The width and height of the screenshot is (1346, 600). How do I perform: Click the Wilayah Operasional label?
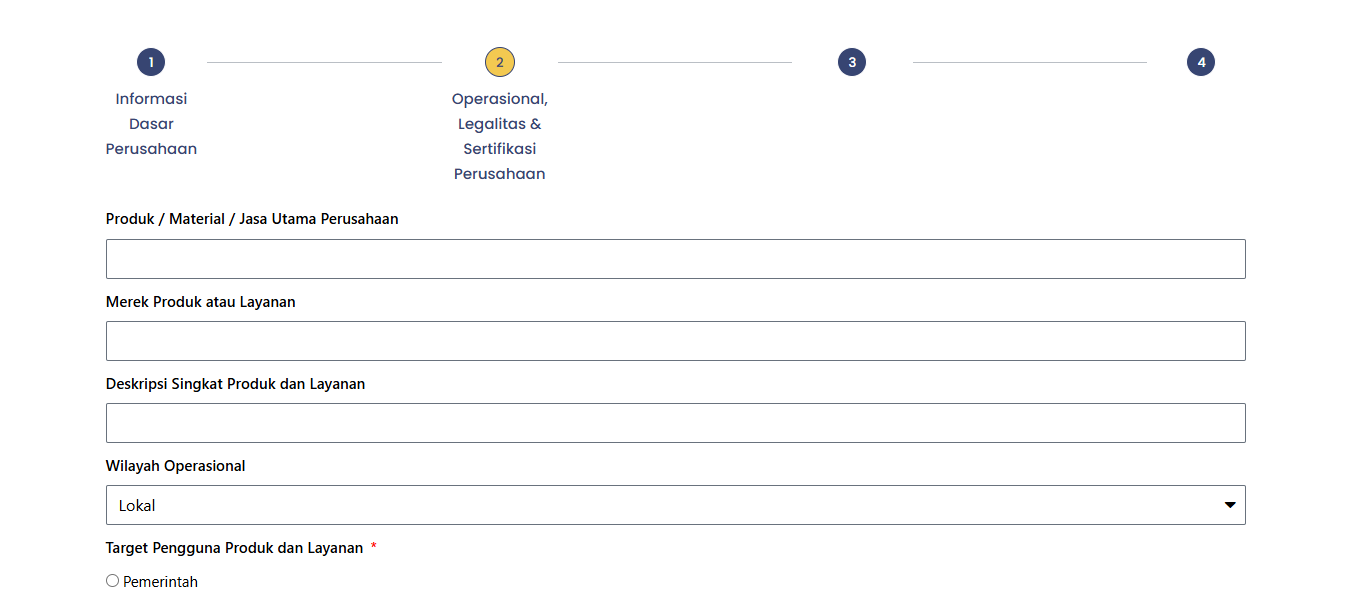(176, 465)
